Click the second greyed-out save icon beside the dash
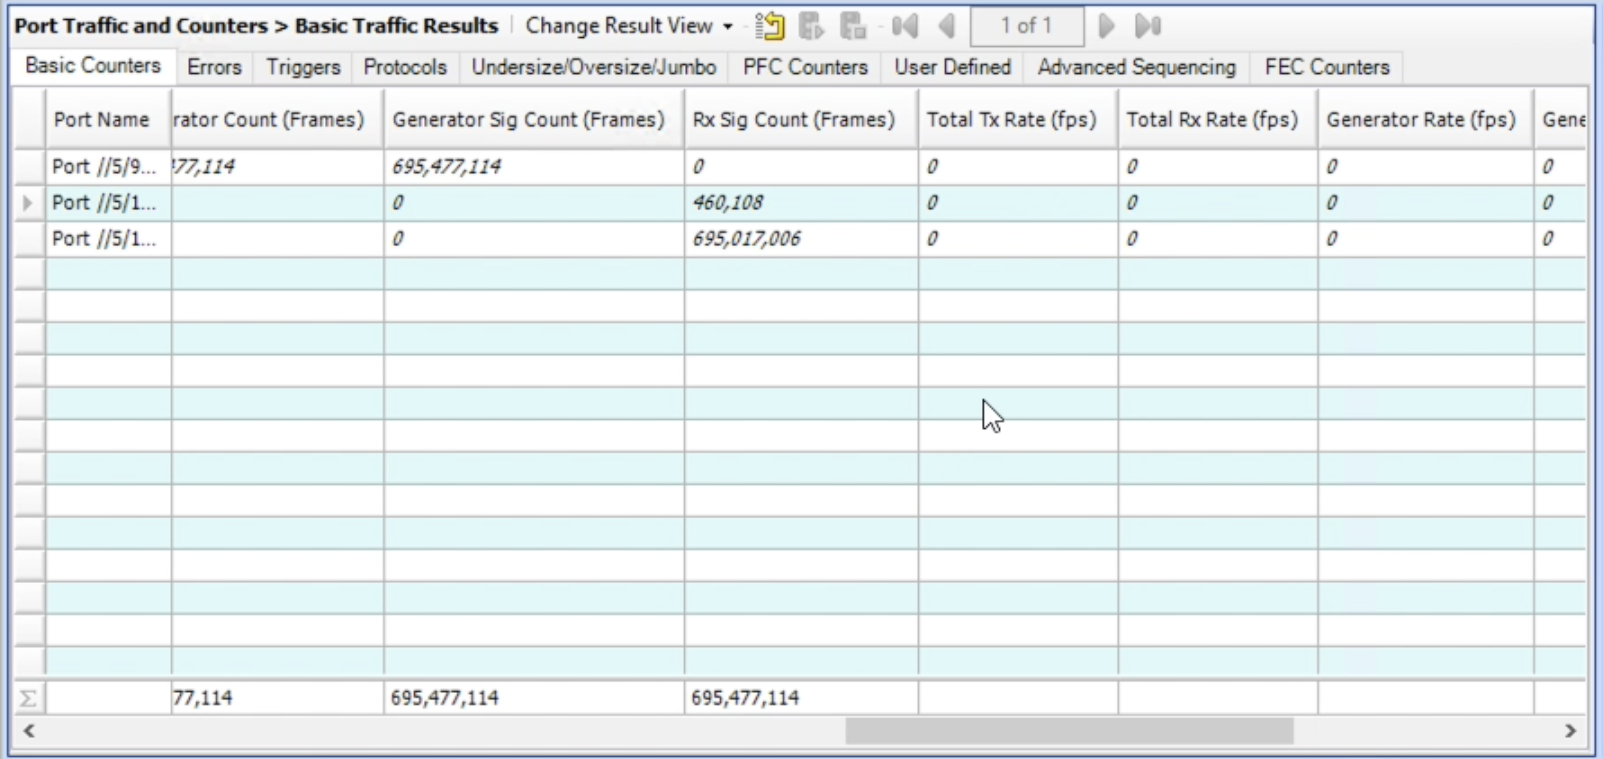 tap(853, 26)
